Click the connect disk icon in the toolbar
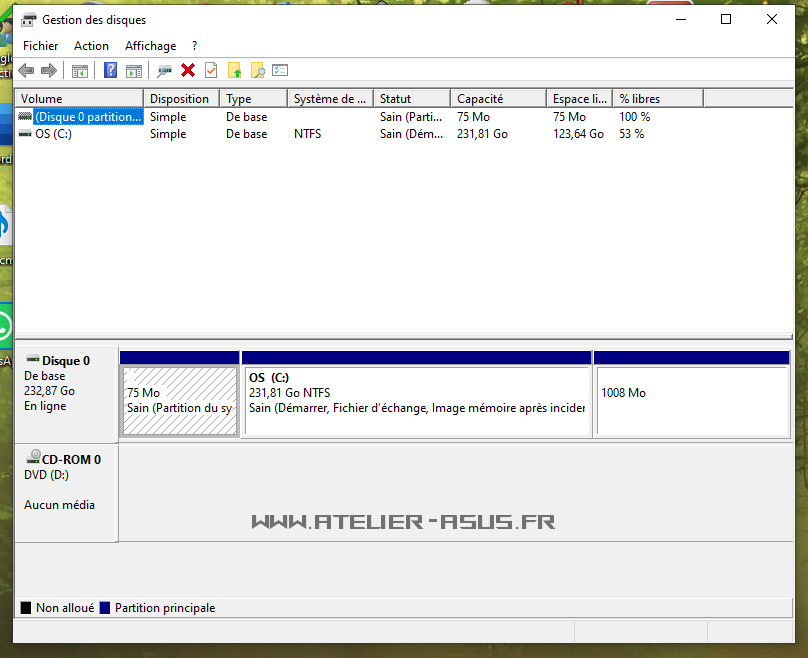Screen dimensions: 808x658 tap(164, 70)
